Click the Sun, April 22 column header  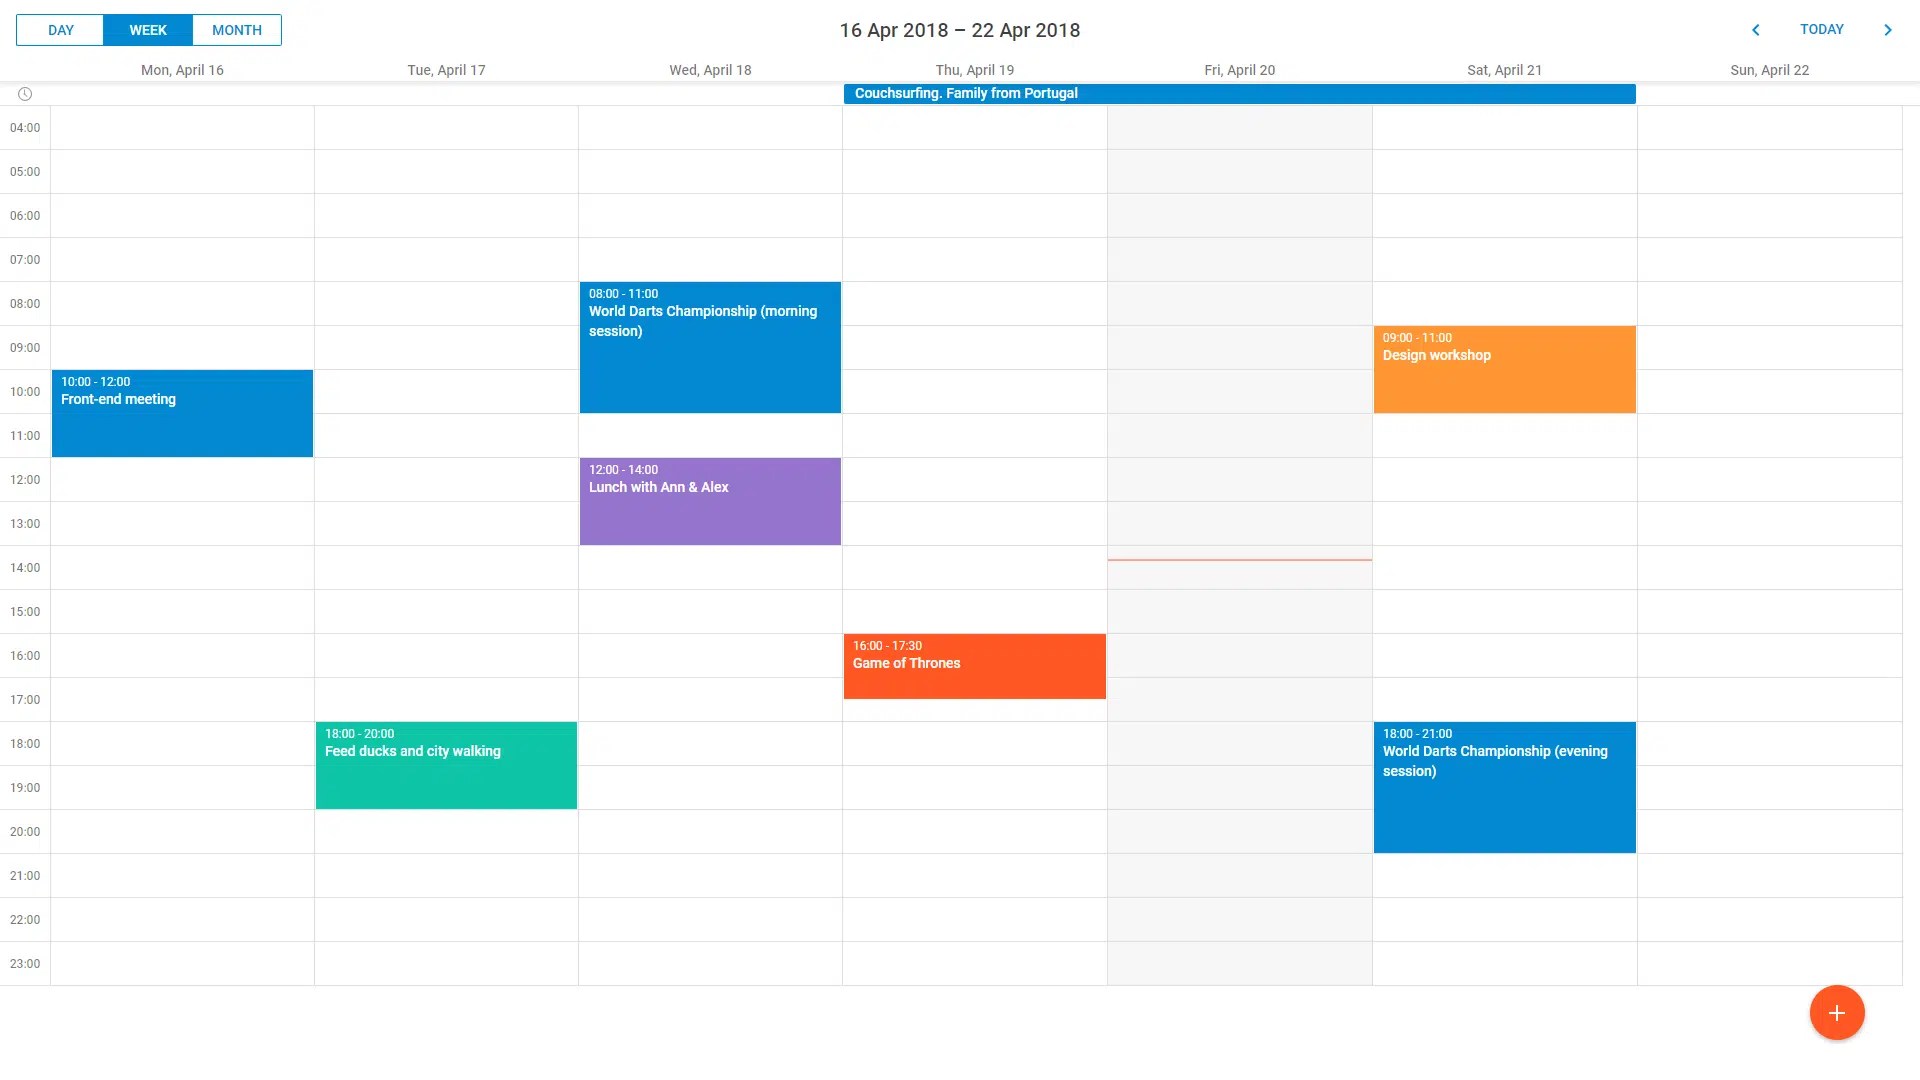click(1769, 70)
